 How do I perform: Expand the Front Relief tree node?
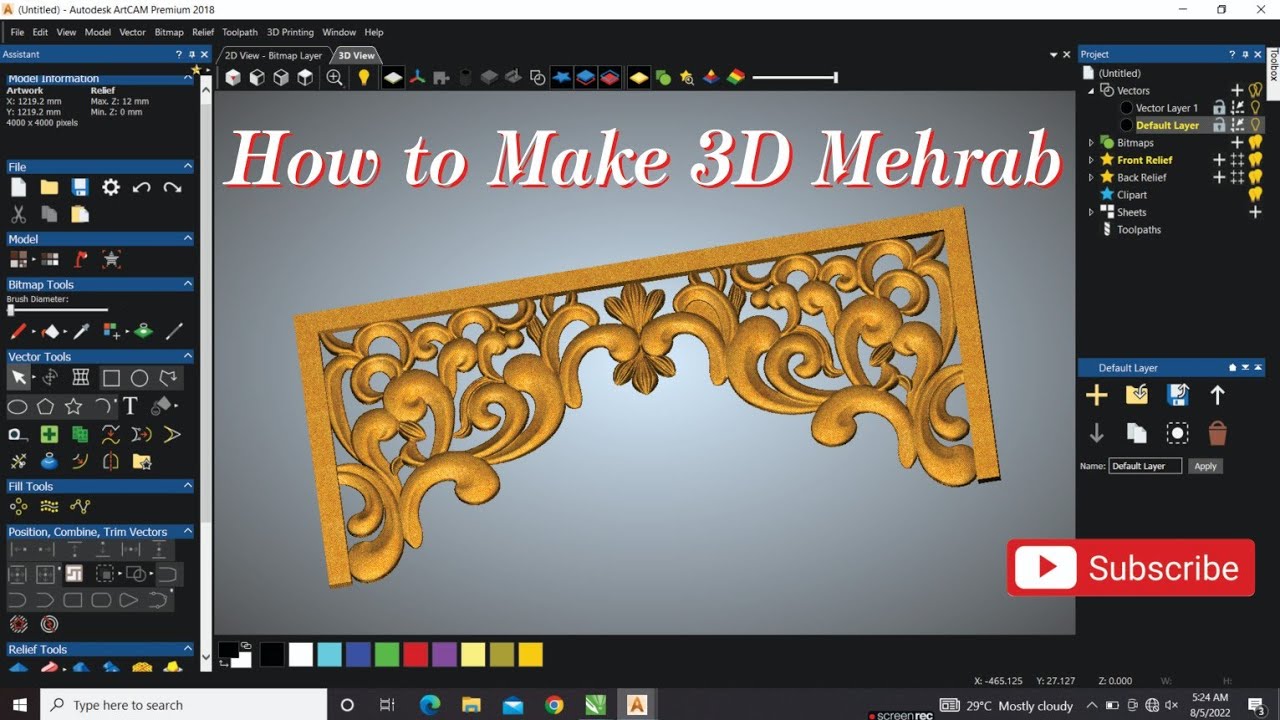tap(1091, 160)
